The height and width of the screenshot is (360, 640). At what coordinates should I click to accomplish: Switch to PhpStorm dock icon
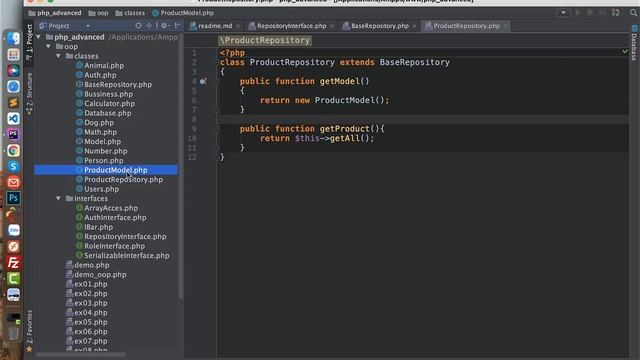(13, 134)
